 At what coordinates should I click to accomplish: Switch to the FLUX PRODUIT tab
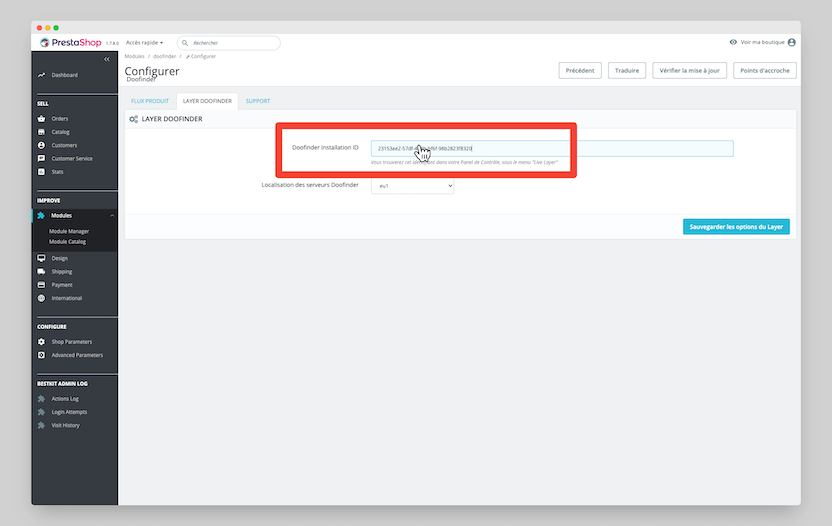click(150, 101)
